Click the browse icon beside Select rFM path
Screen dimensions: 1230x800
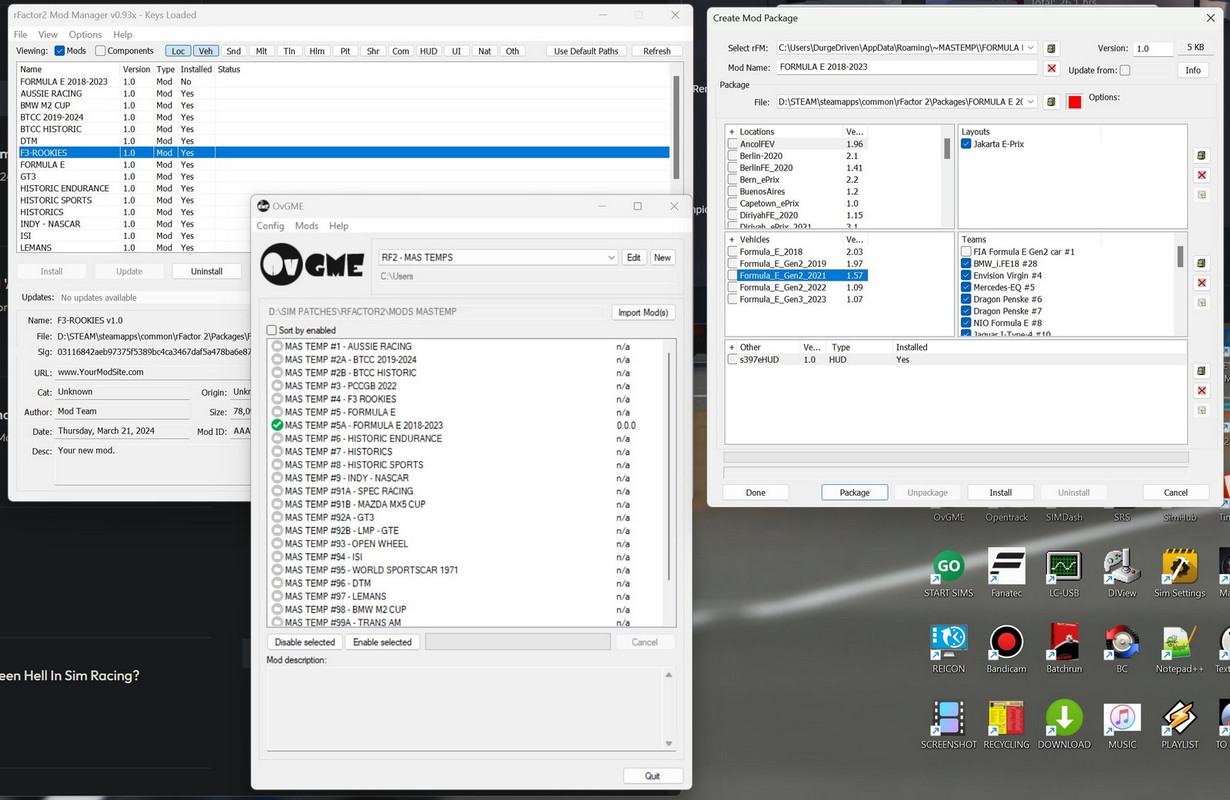tap(1051, 48)
